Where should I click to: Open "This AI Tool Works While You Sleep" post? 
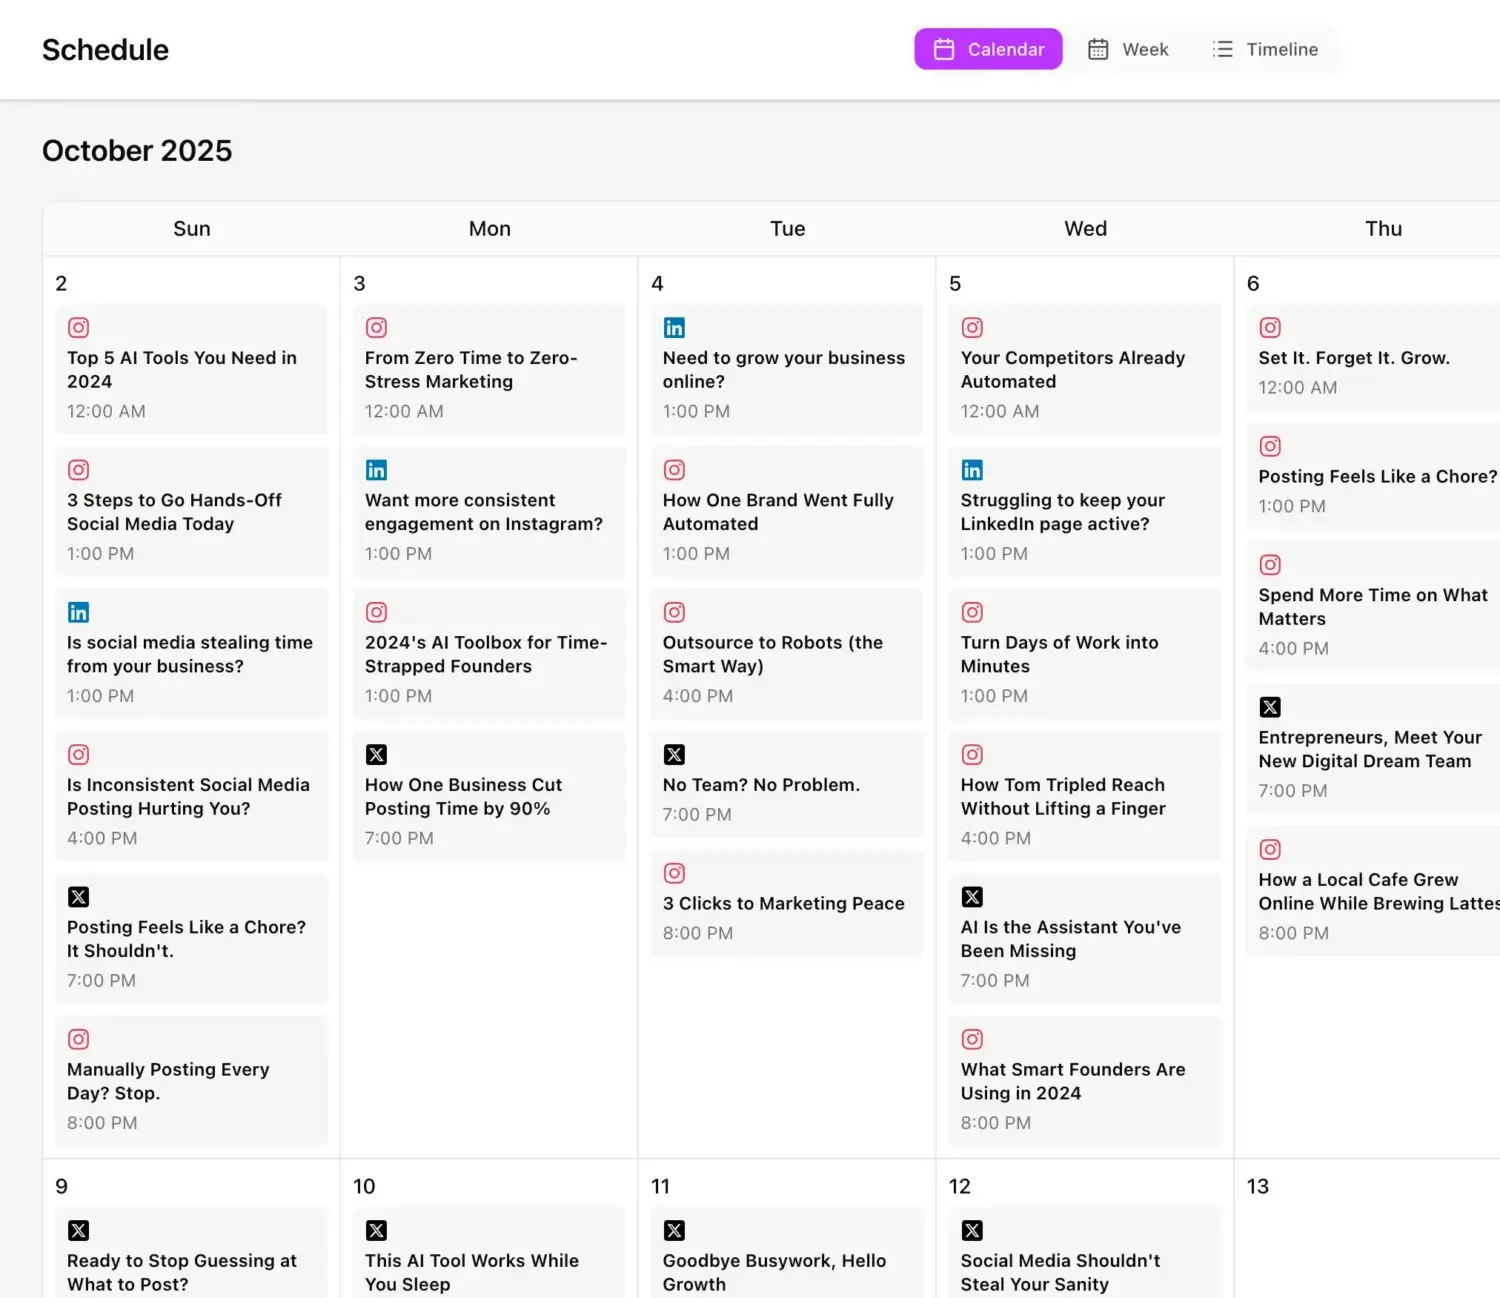coord(488,1260)
